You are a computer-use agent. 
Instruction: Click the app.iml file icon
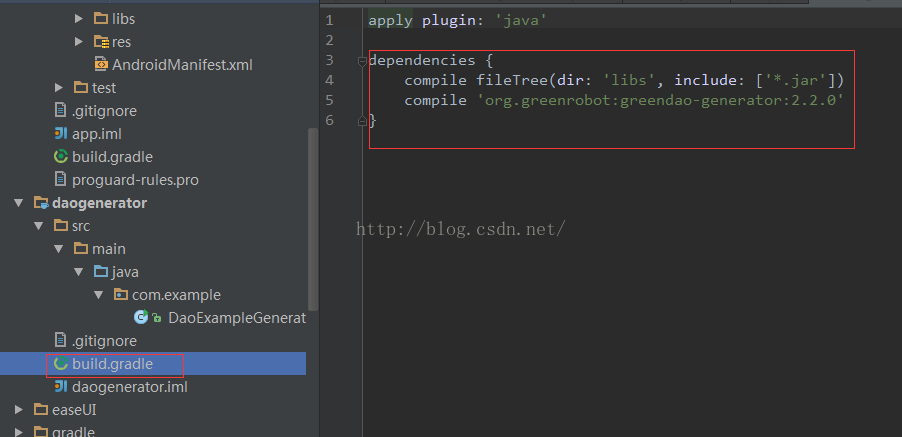60,134
